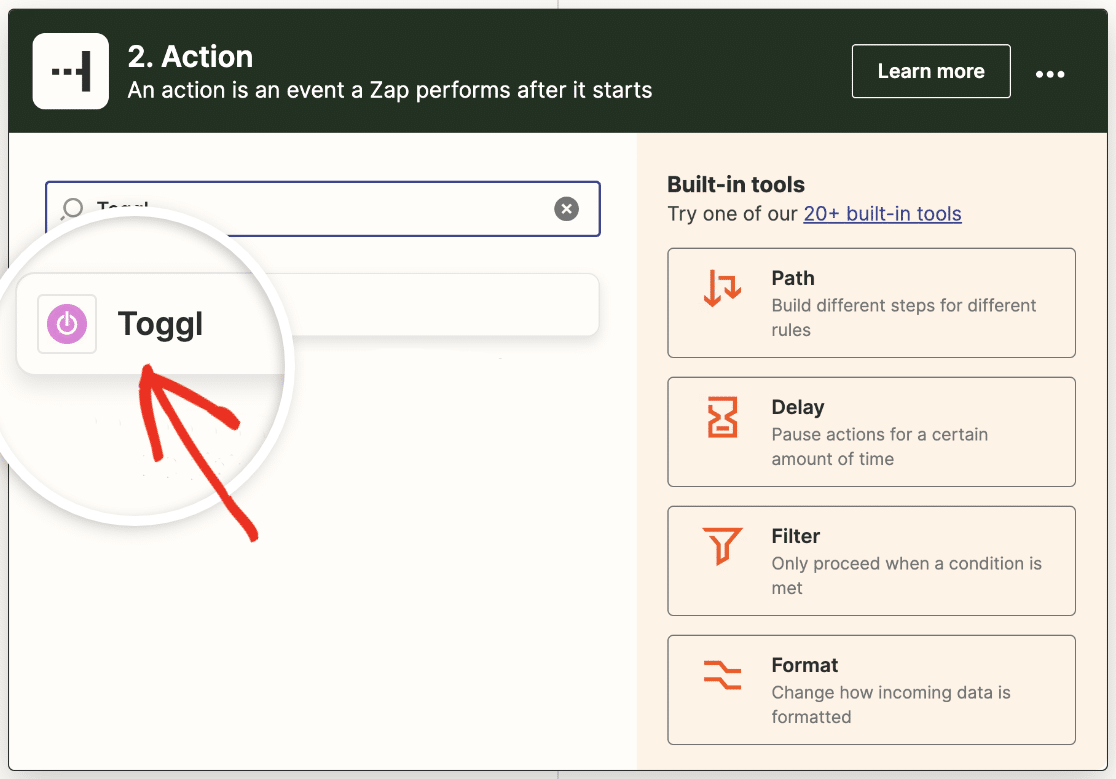The height and width of the screenshot is (779, 1116).
Task: Open the three-dot more options menu
Action: [x=1050, y=73]
